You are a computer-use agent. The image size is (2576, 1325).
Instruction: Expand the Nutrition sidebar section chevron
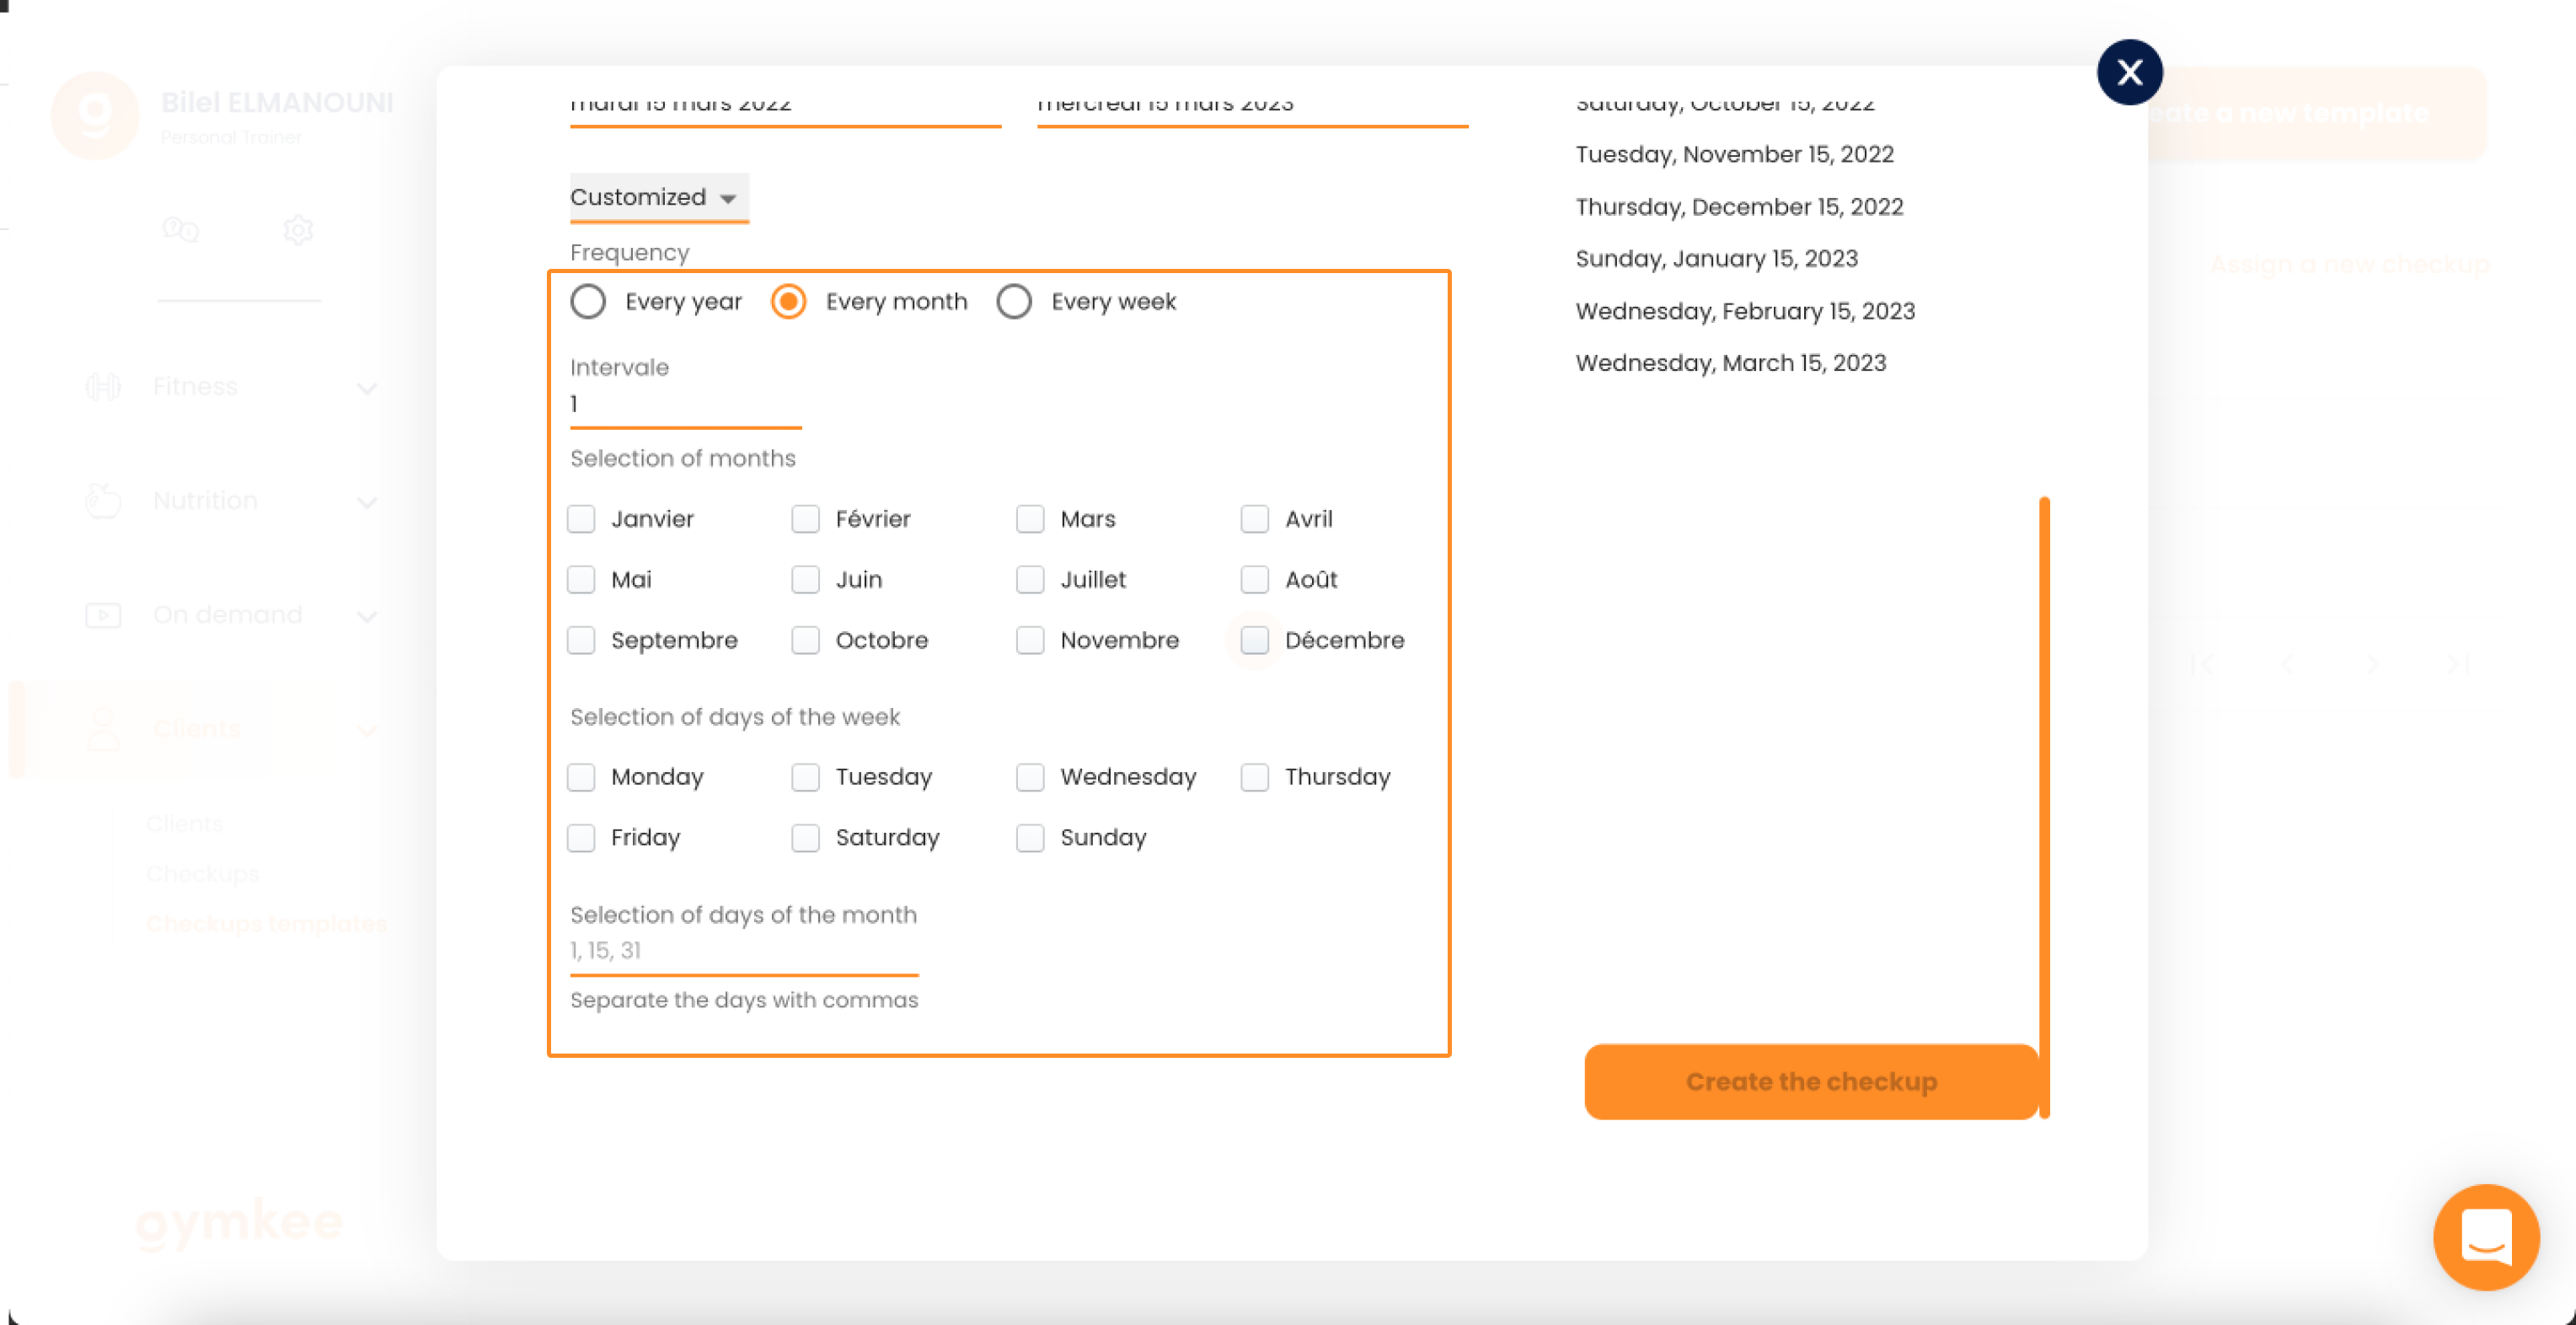coord(367,502)
